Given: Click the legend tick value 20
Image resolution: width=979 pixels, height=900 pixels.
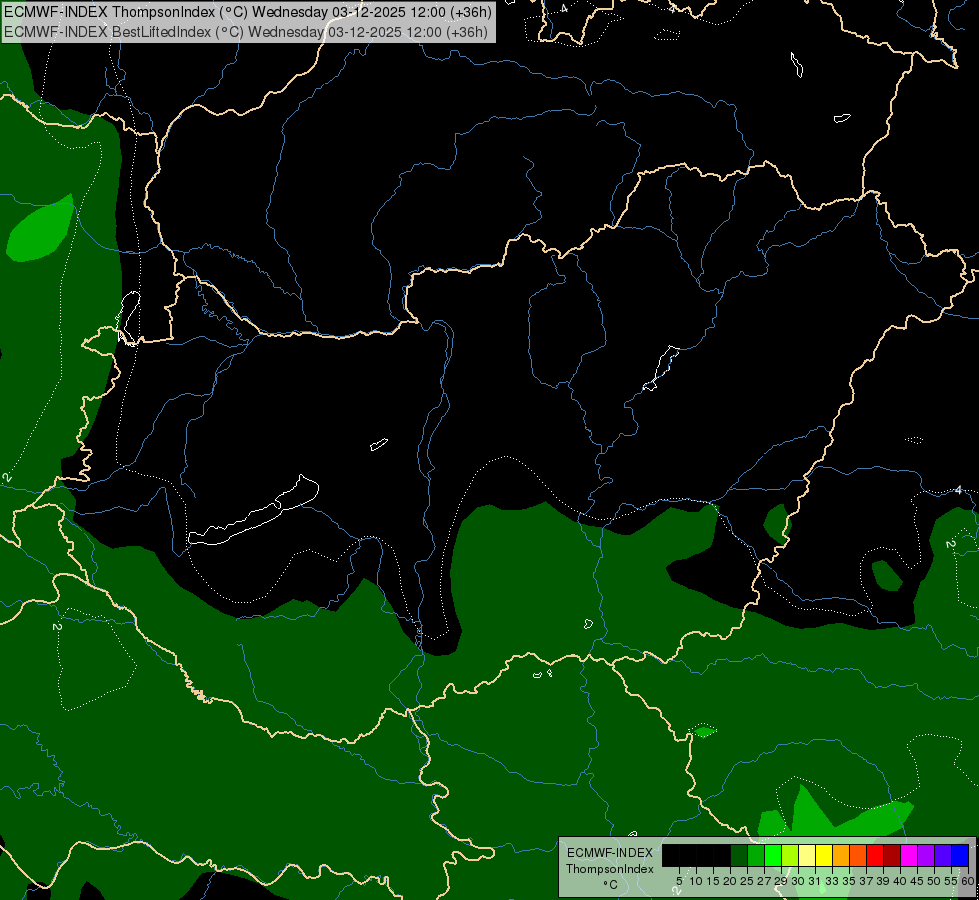Looking at the screenshot, I should pos(730,881).
